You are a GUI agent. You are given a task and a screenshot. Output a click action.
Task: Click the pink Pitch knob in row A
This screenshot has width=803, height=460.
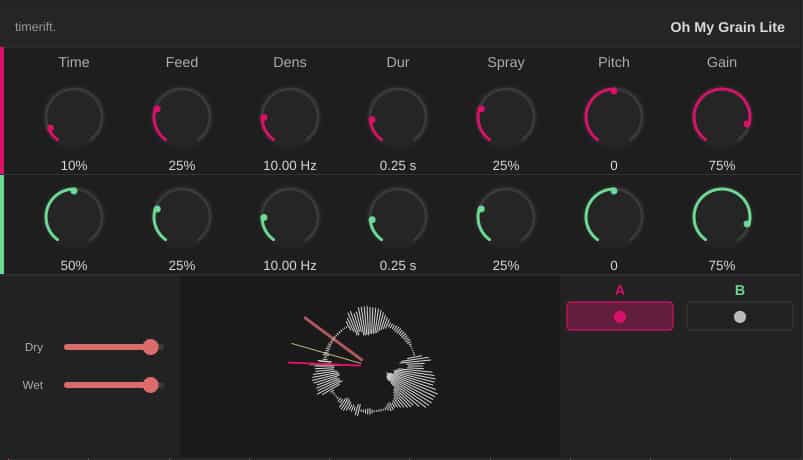click(x=614, y=117)
